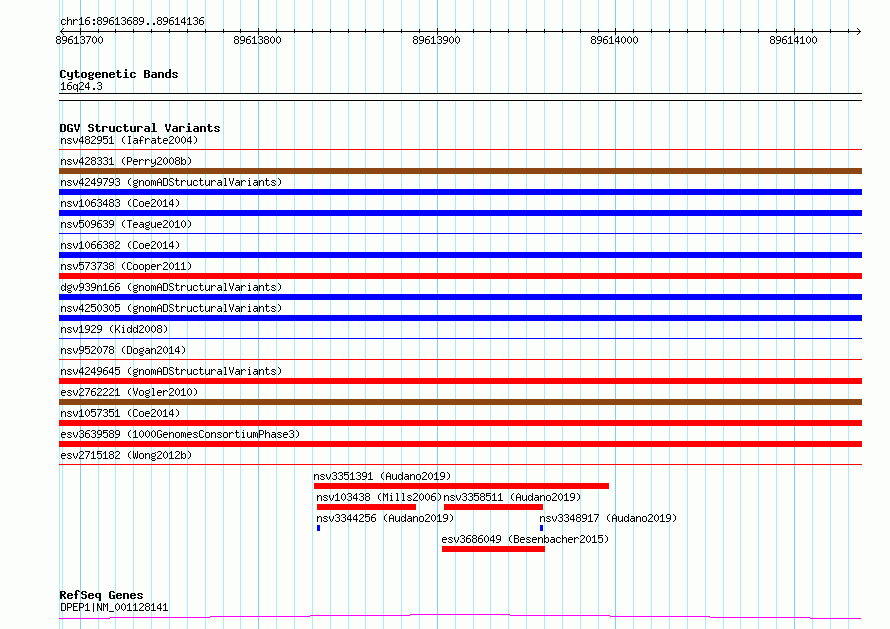890x629 pixels.
Task: Click the chr16:89613689..89614136 coordinate label
Action: pos(132,22)
